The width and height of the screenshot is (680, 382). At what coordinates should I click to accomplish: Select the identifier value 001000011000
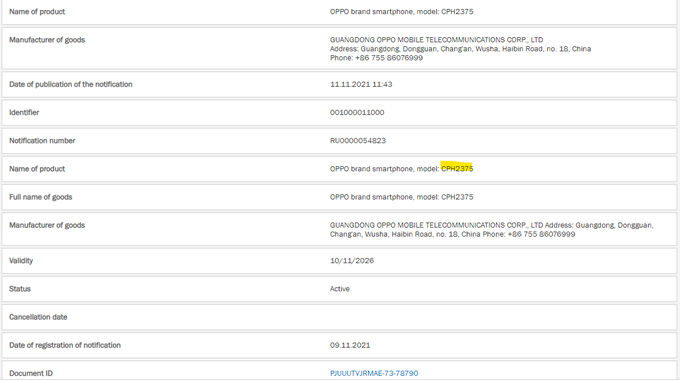click(x=357, y=113)
